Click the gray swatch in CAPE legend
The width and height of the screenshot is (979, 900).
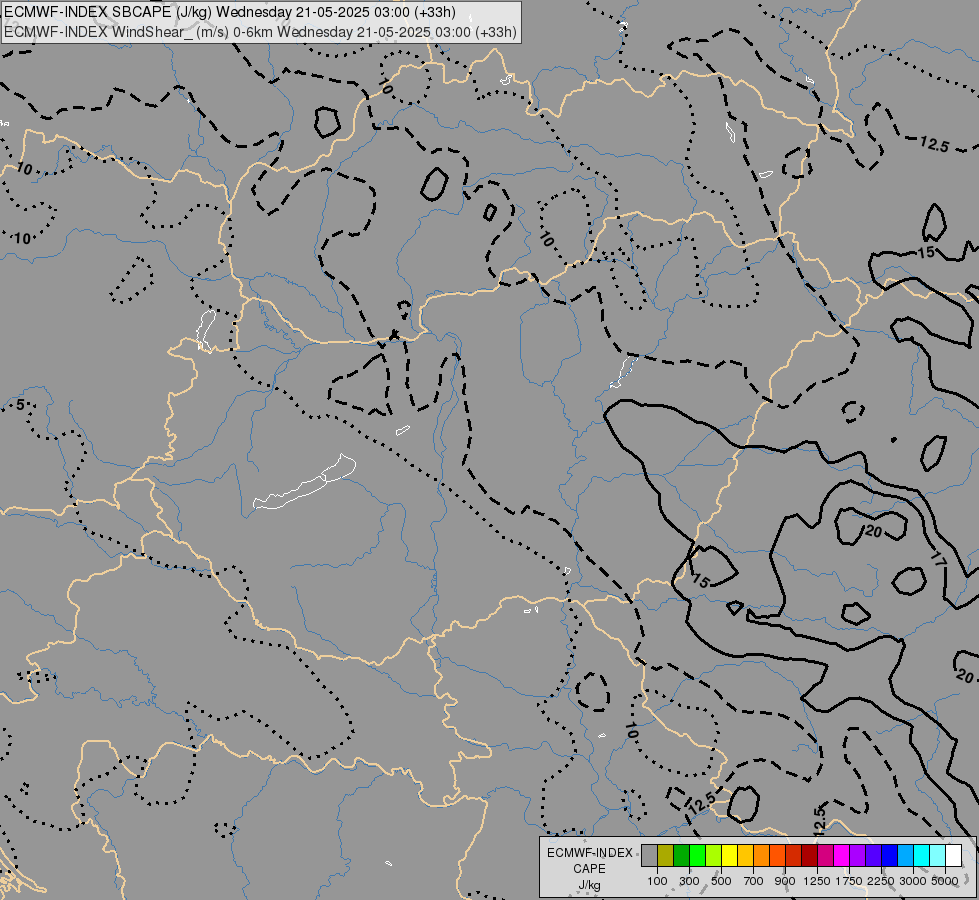coord(649,855)
